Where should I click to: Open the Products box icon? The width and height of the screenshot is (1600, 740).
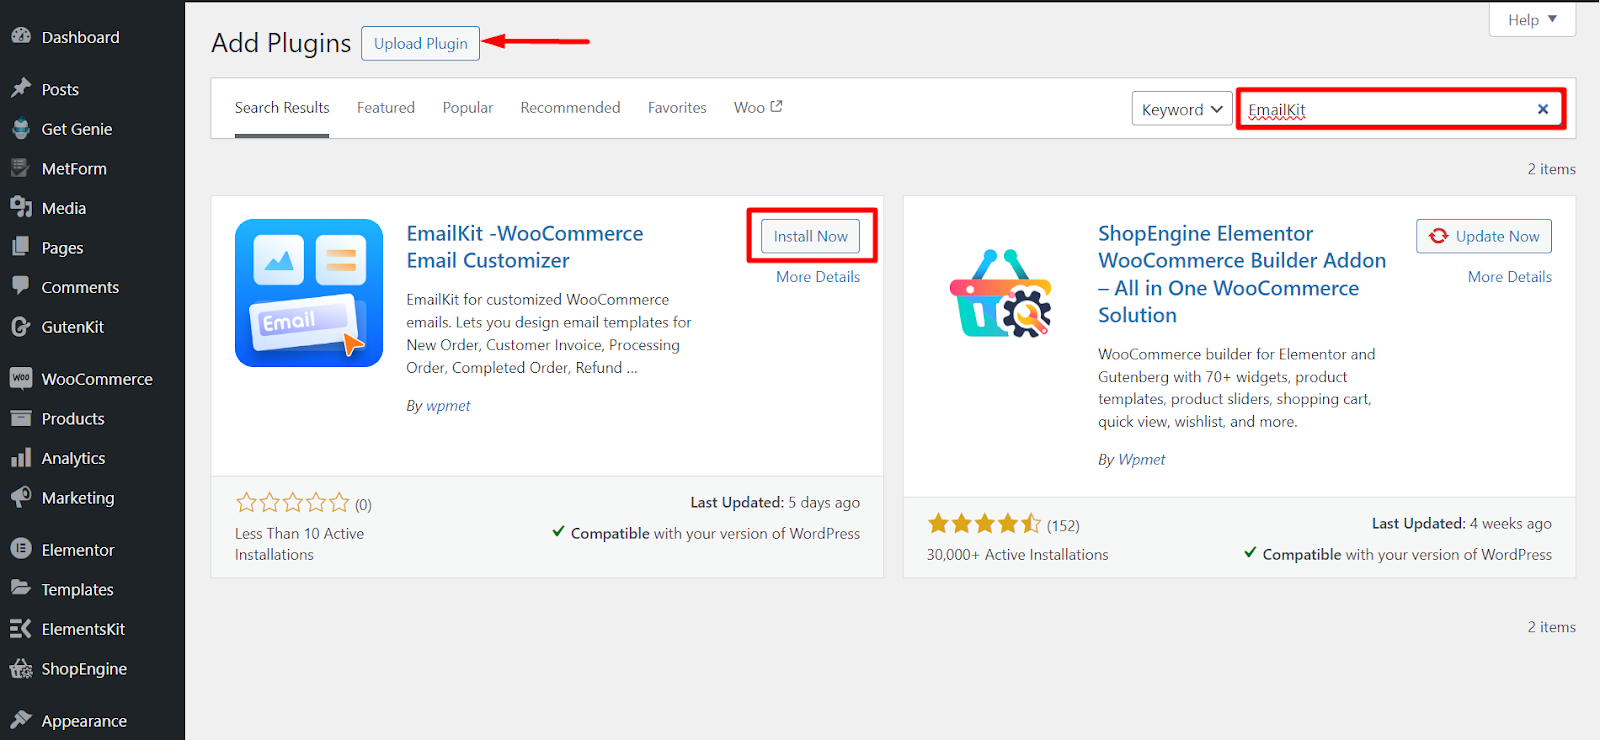click(x=21, y=418)
